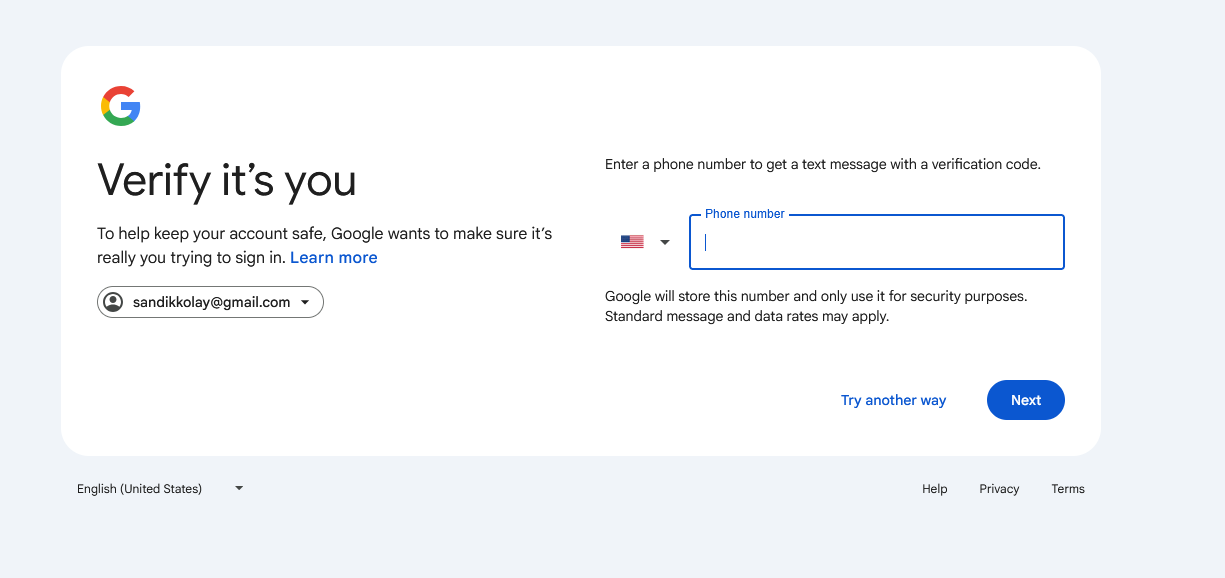This screenshot has height=578, width=1225.
Task: Click the Verify it's you heading
Action: [227, 180]
